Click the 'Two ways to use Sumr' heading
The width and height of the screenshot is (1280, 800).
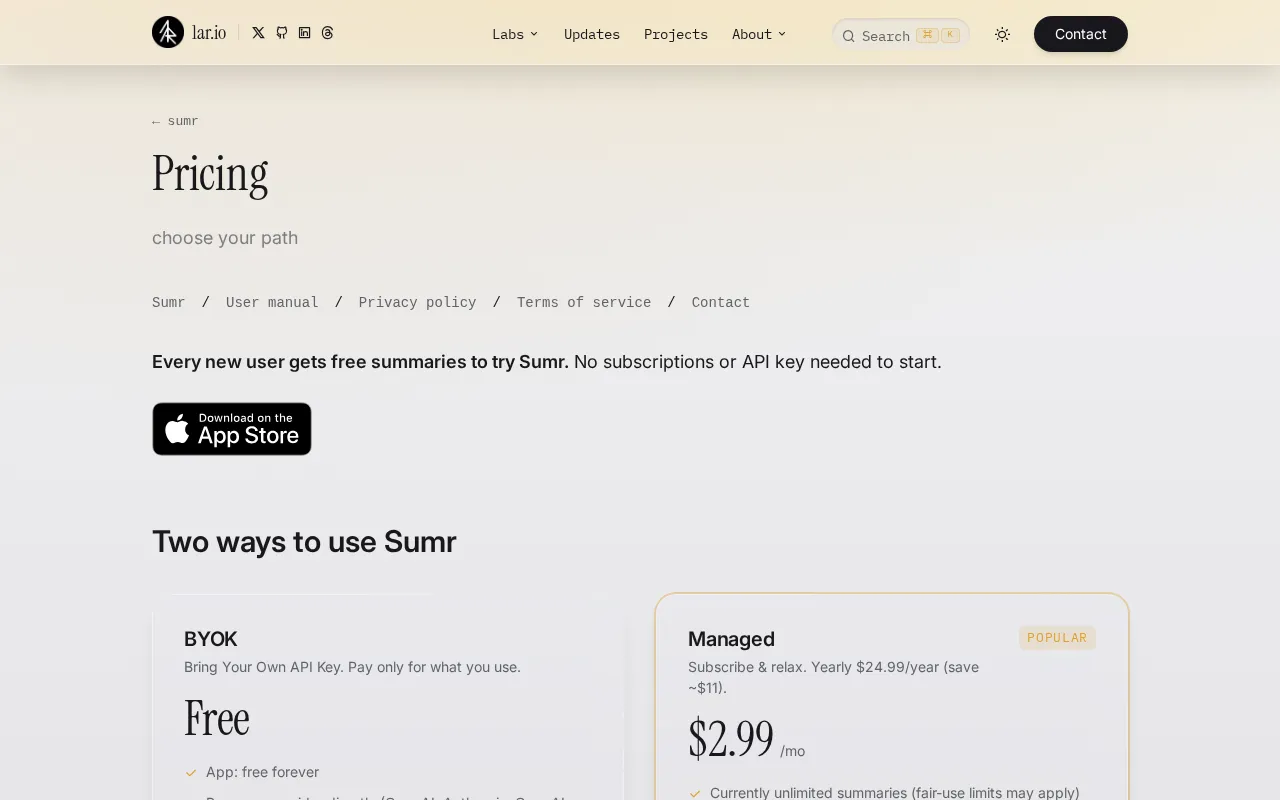point(304,541)
